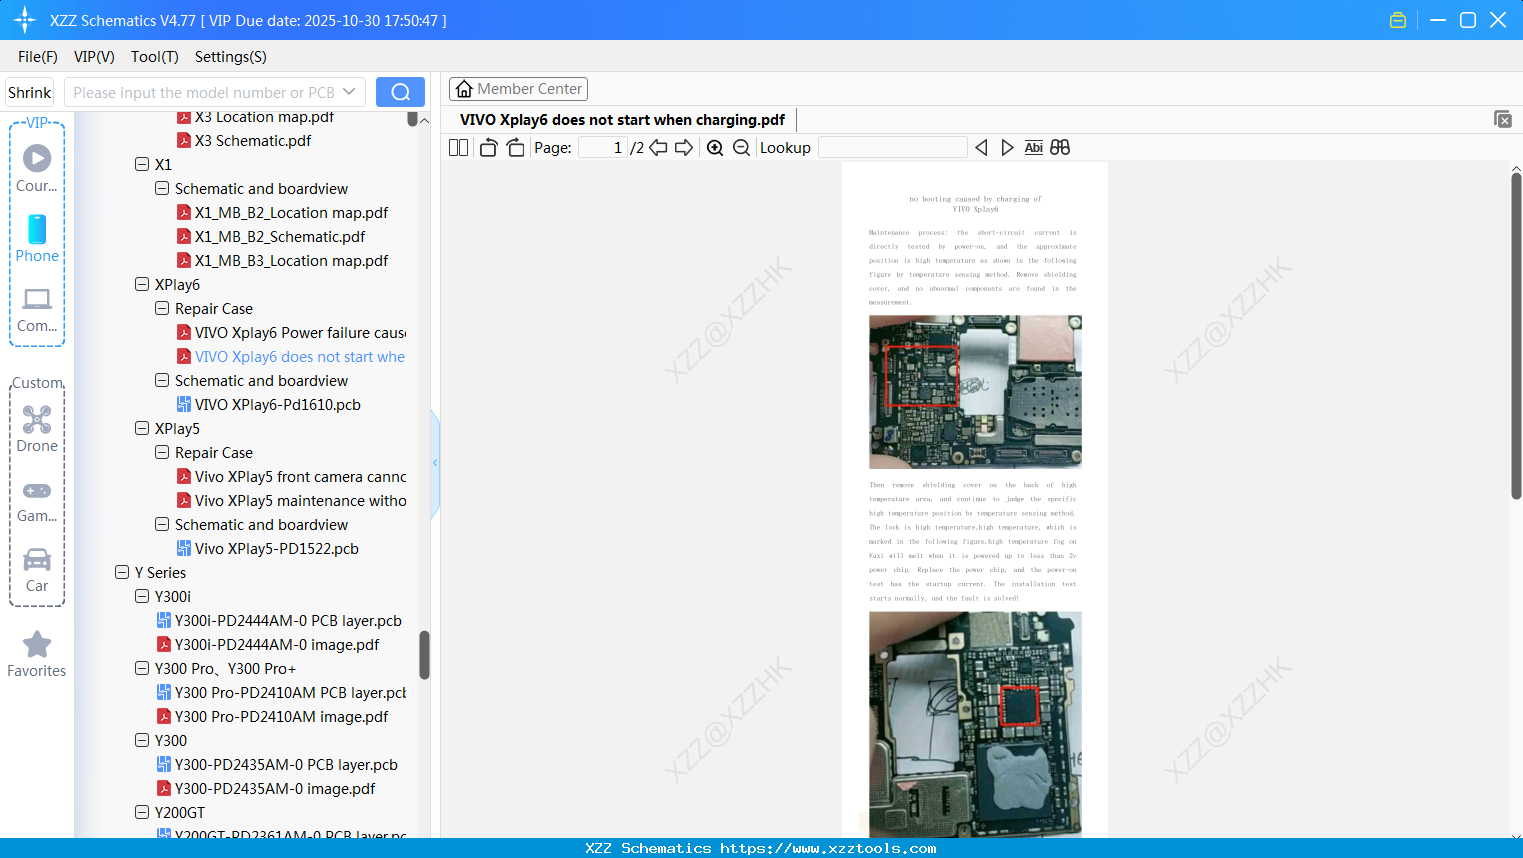The width and height of the screenshot is (1523, 858).
Task: Zoom out of the PDF
Action: [741, 148]
